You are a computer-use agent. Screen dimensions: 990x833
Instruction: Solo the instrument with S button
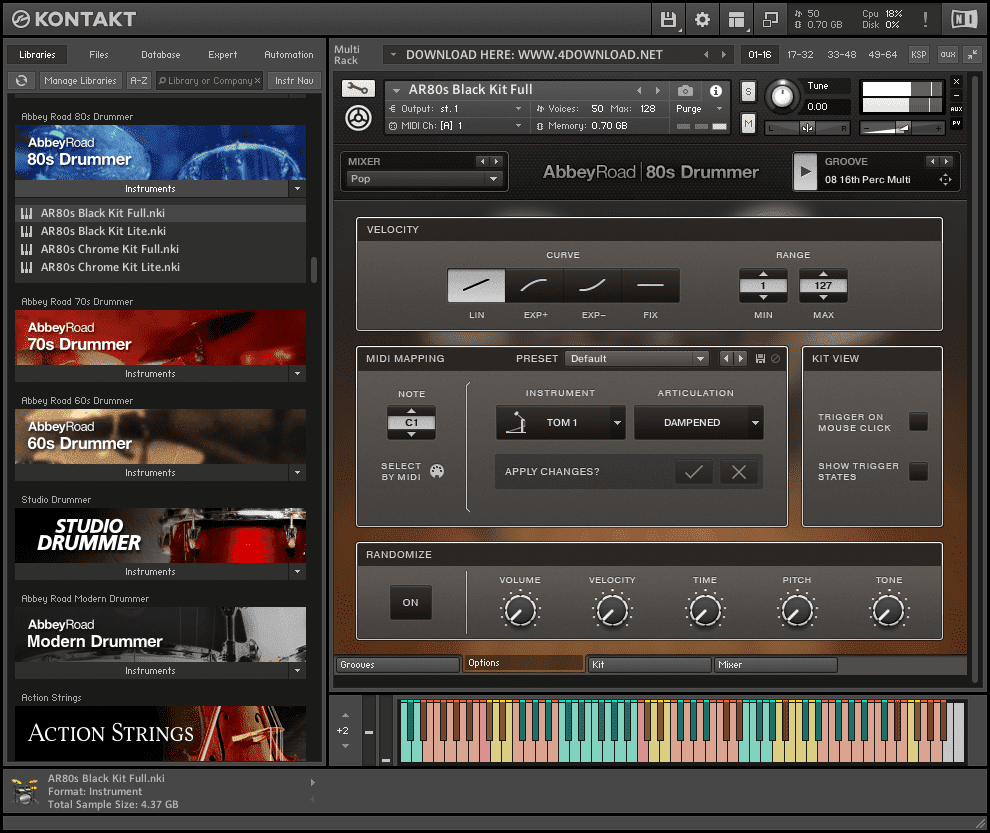[748, 92]
